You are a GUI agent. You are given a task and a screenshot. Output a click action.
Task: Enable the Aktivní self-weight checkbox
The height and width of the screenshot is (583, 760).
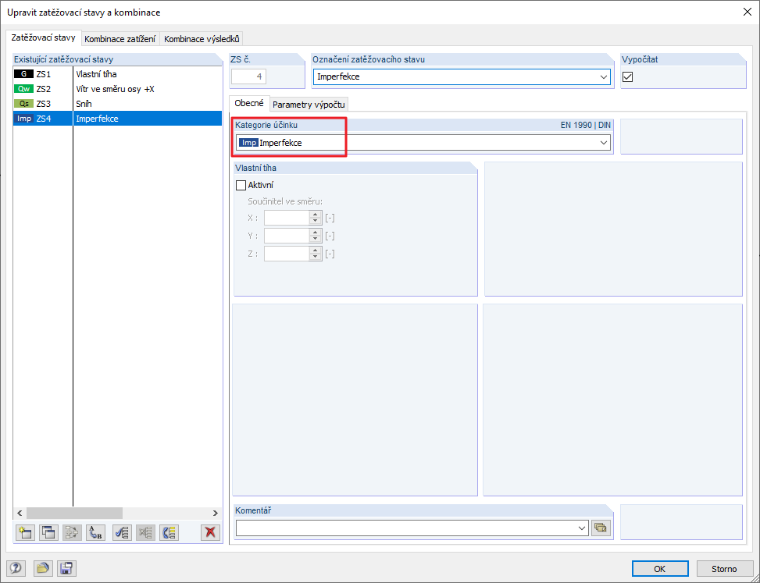tap(241, 185)
